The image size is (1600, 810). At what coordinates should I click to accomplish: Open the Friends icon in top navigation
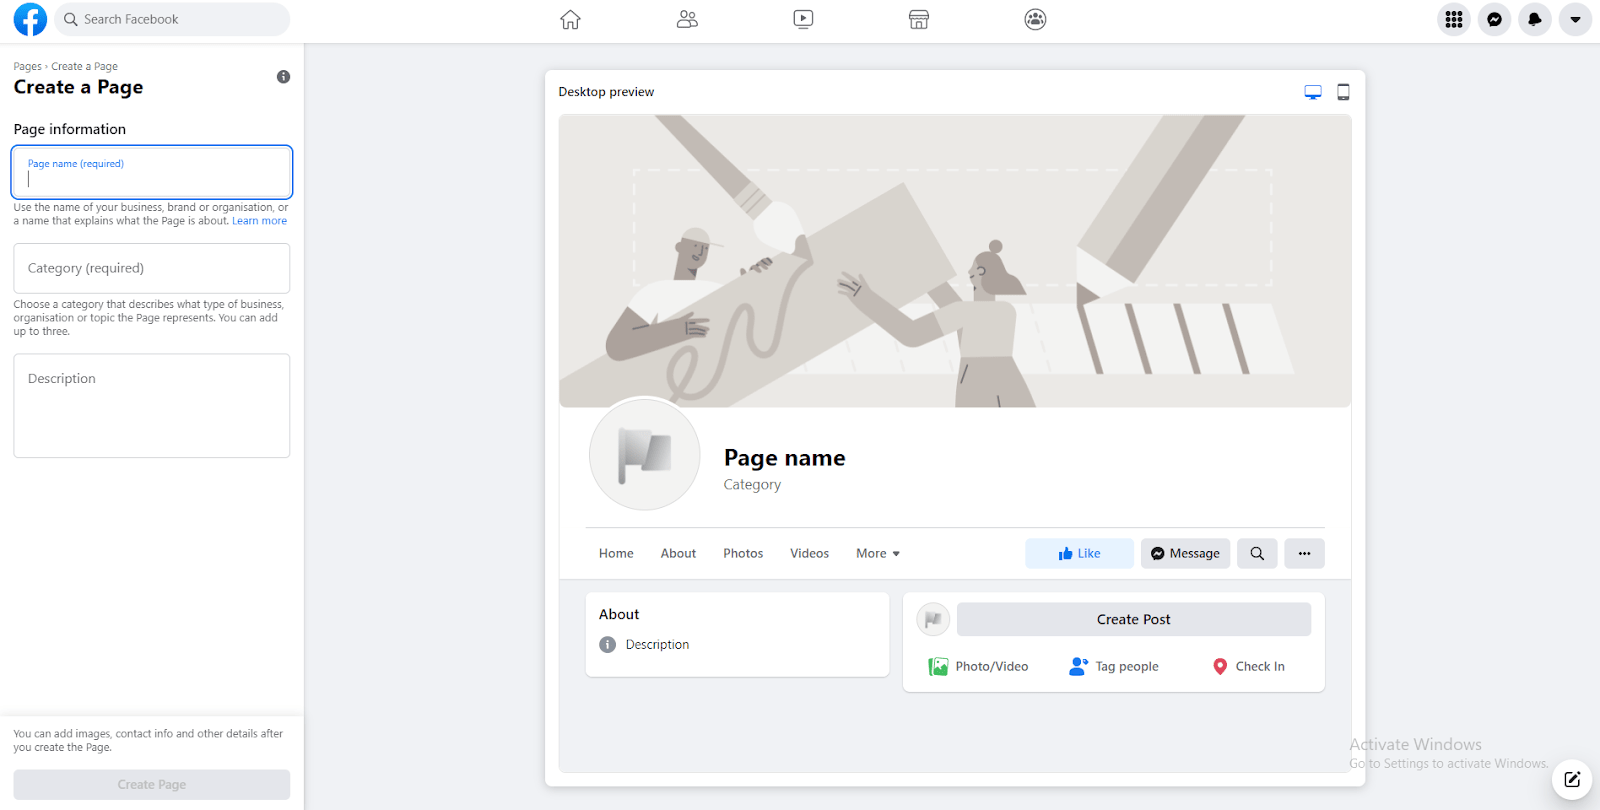coord(687,19)
